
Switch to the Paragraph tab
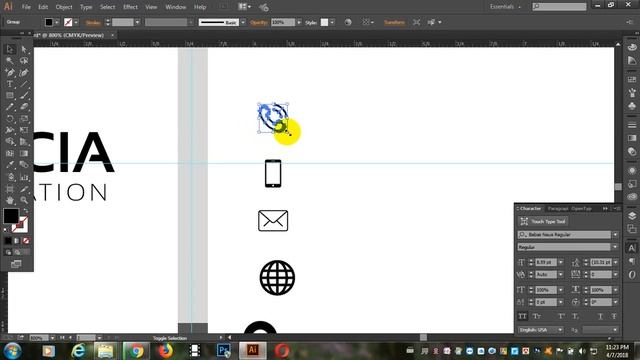[x=558, y=209]
